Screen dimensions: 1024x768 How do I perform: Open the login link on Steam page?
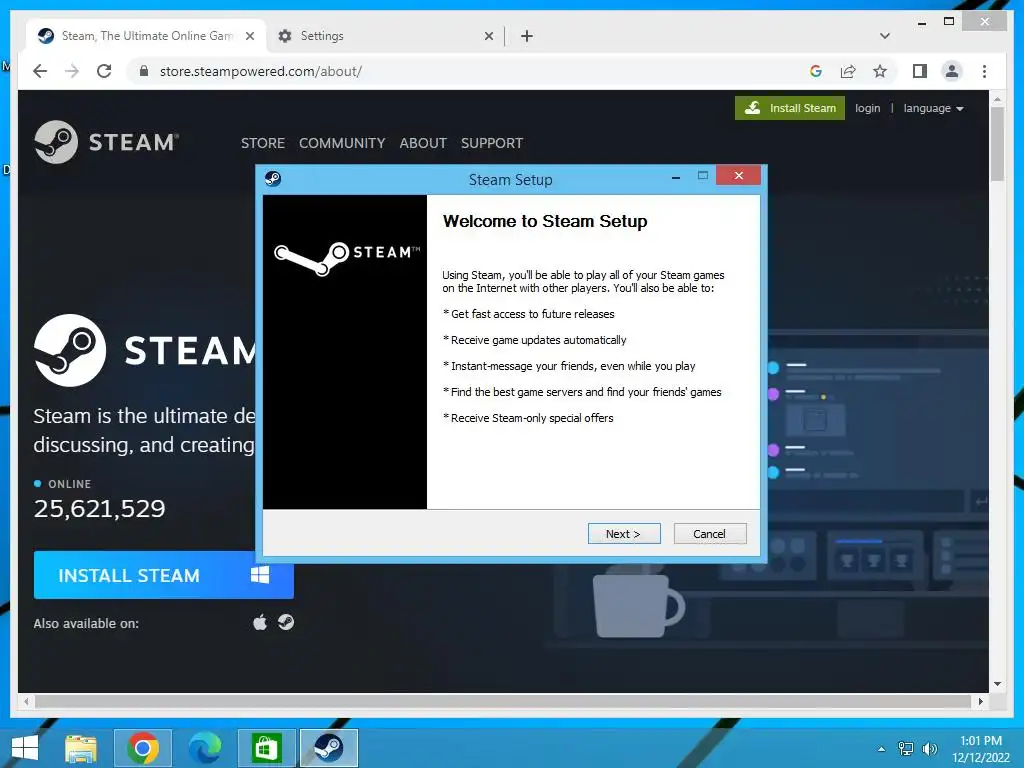(x=867, y=108)
